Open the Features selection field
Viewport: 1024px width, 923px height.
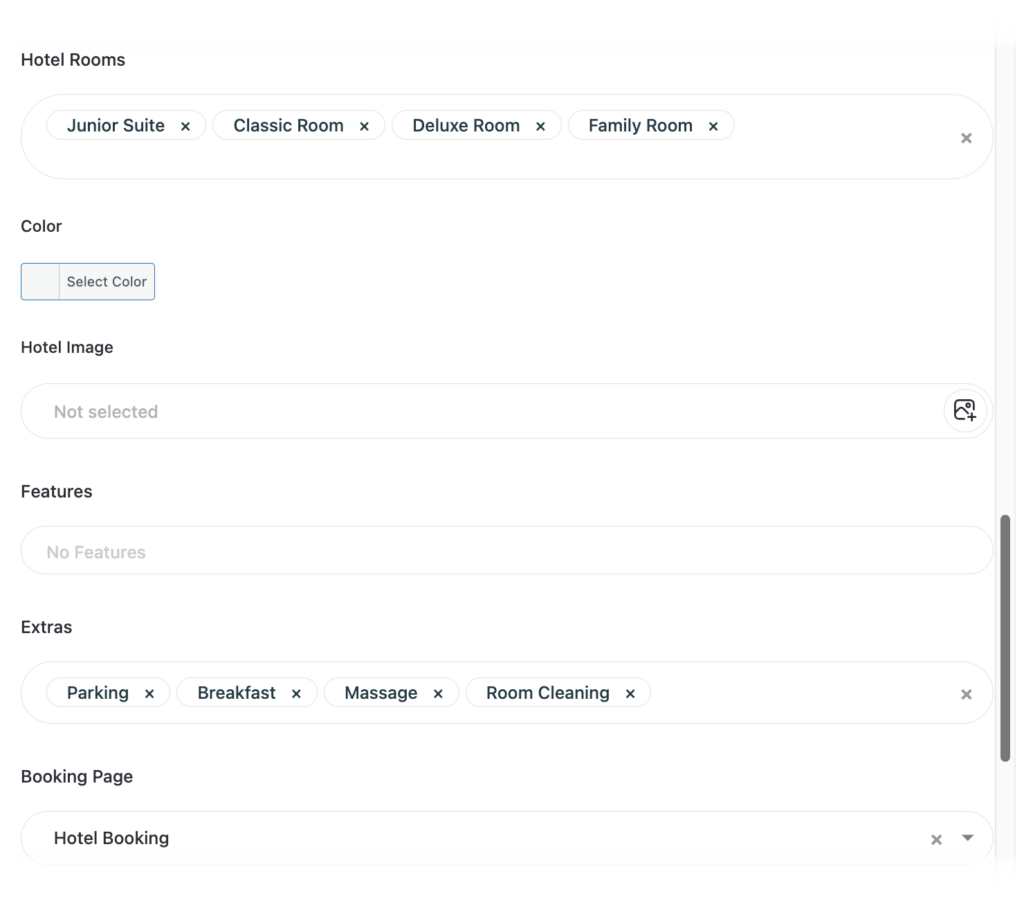[x=500, y=552]
